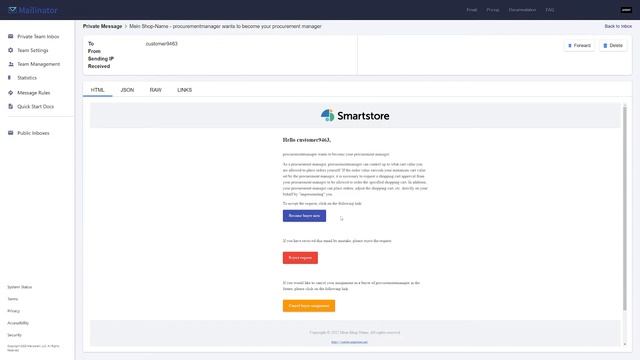
Task: Delete this message
Action: coord(613,45)
